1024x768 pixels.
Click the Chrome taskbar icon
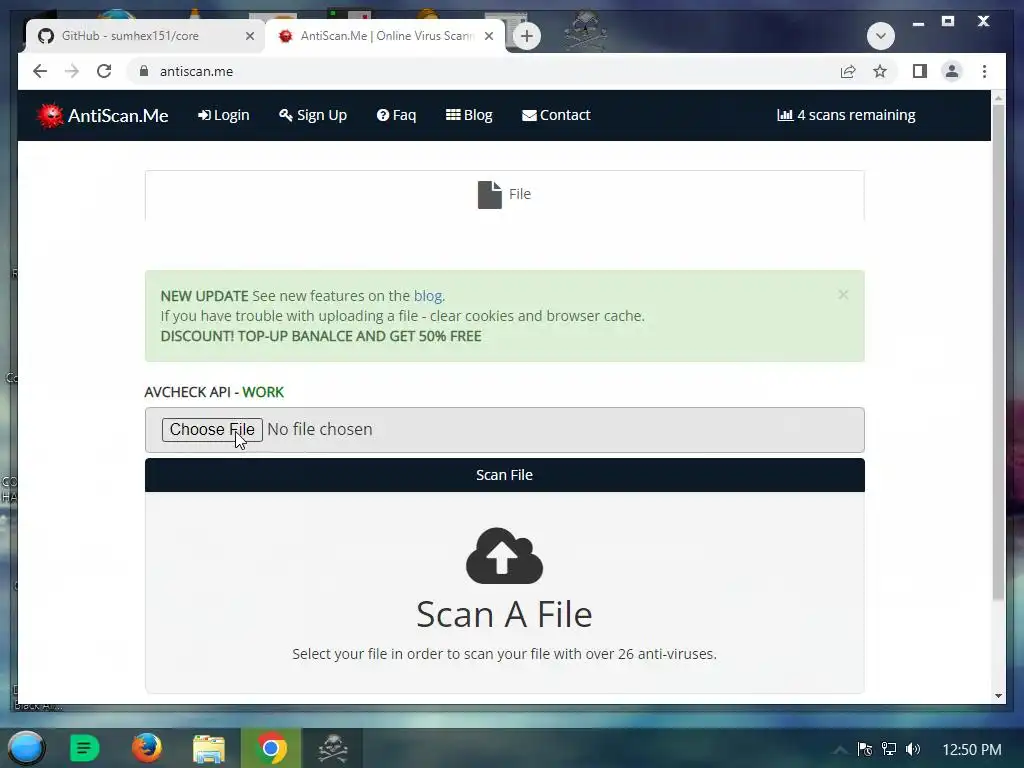tap(271, 748)
